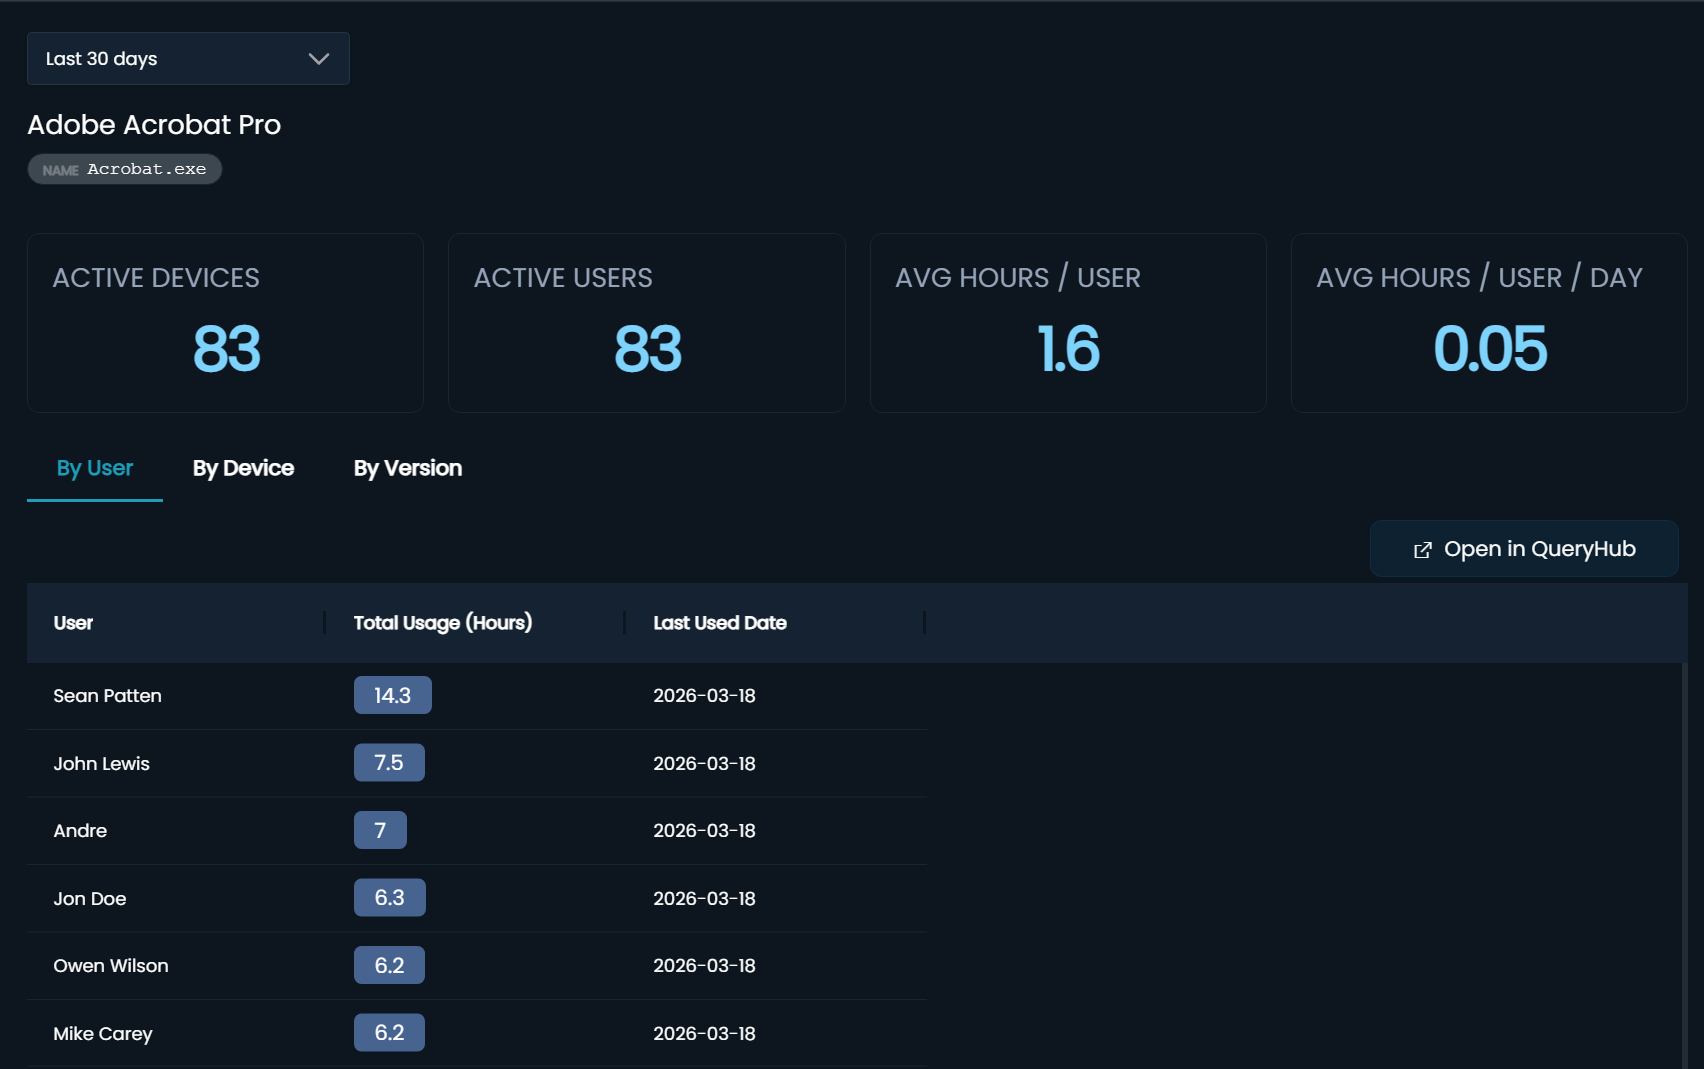Click user name Jon Doe
1704x1069 pixels.
[90, 899]
